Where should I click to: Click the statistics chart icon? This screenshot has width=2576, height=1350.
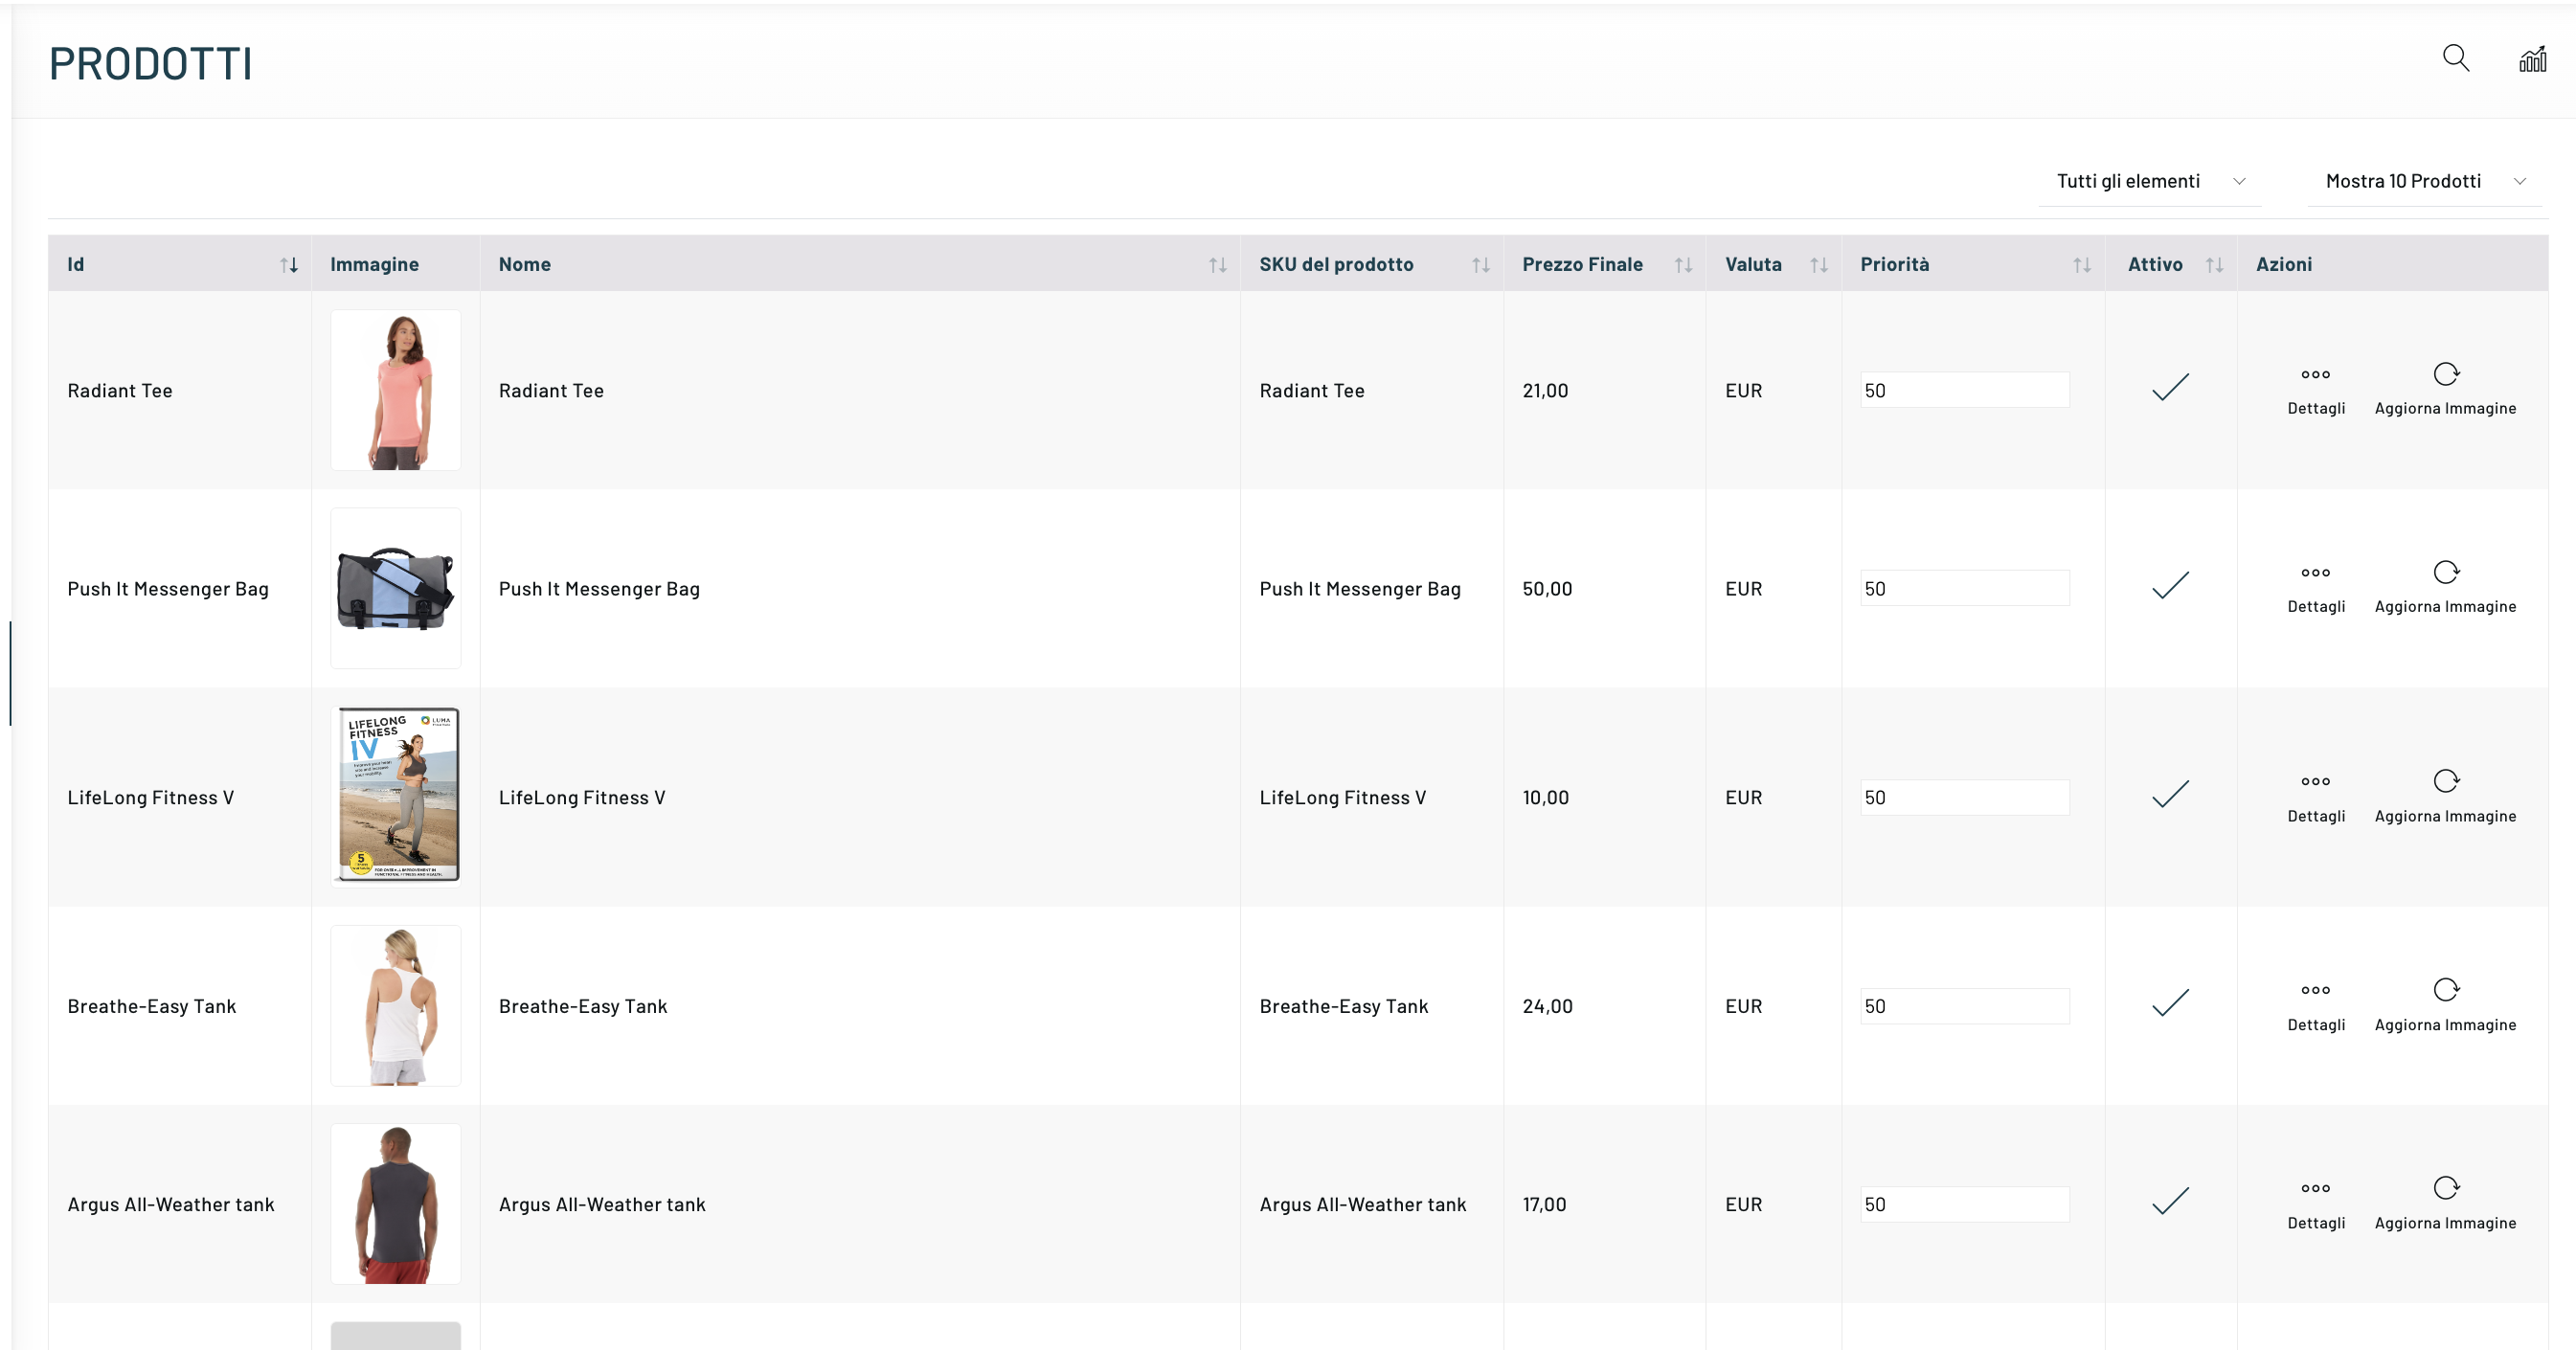(2532, 60)
